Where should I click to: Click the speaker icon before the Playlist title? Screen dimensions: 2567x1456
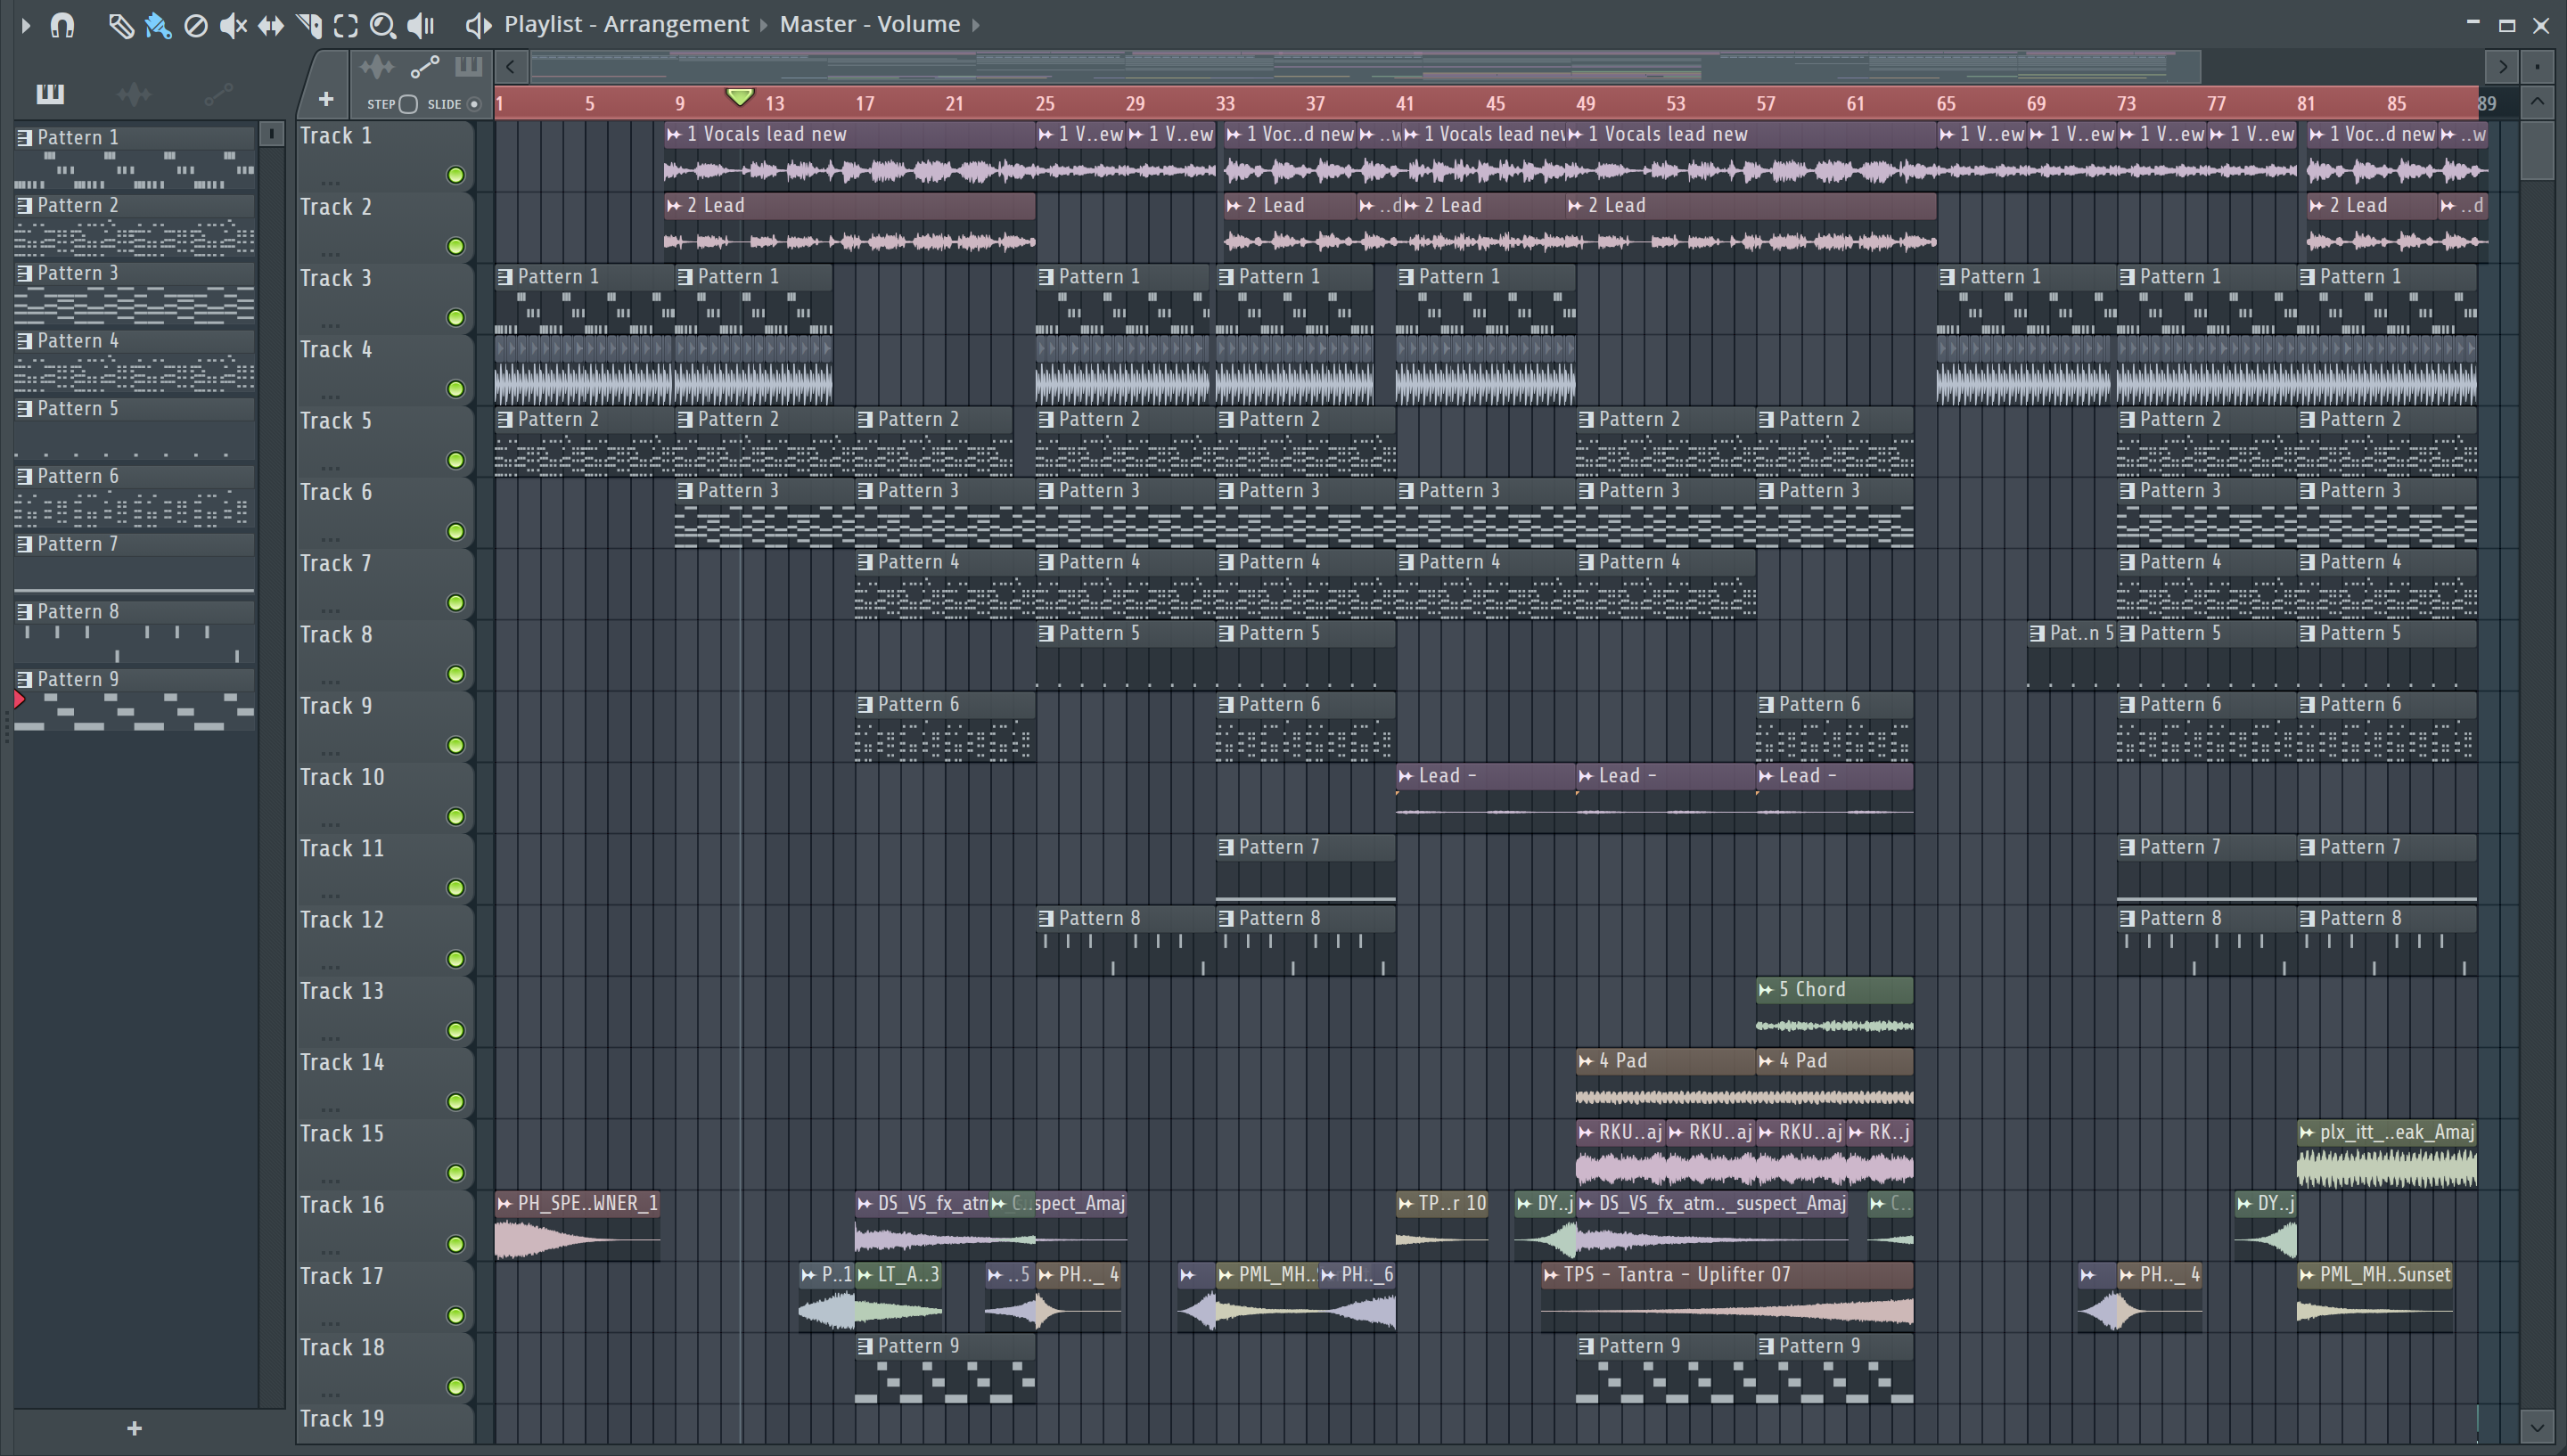[x=478, y=25]
